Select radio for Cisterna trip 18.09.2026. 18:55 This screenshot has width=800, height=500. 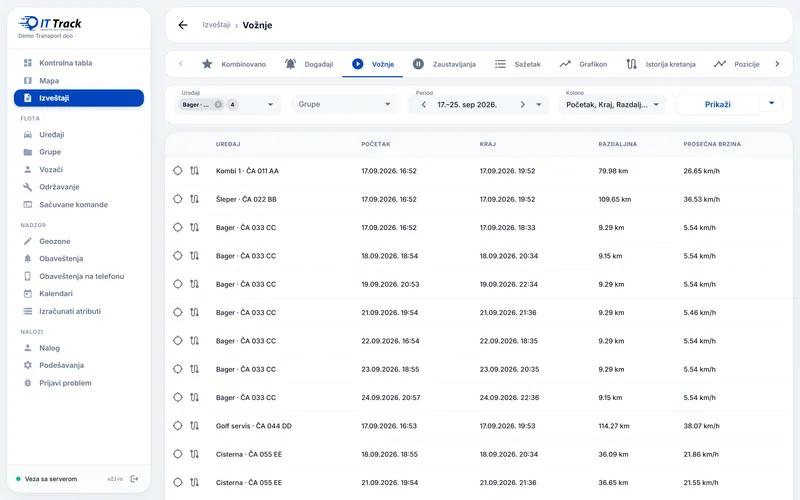[x=178, y=454]
